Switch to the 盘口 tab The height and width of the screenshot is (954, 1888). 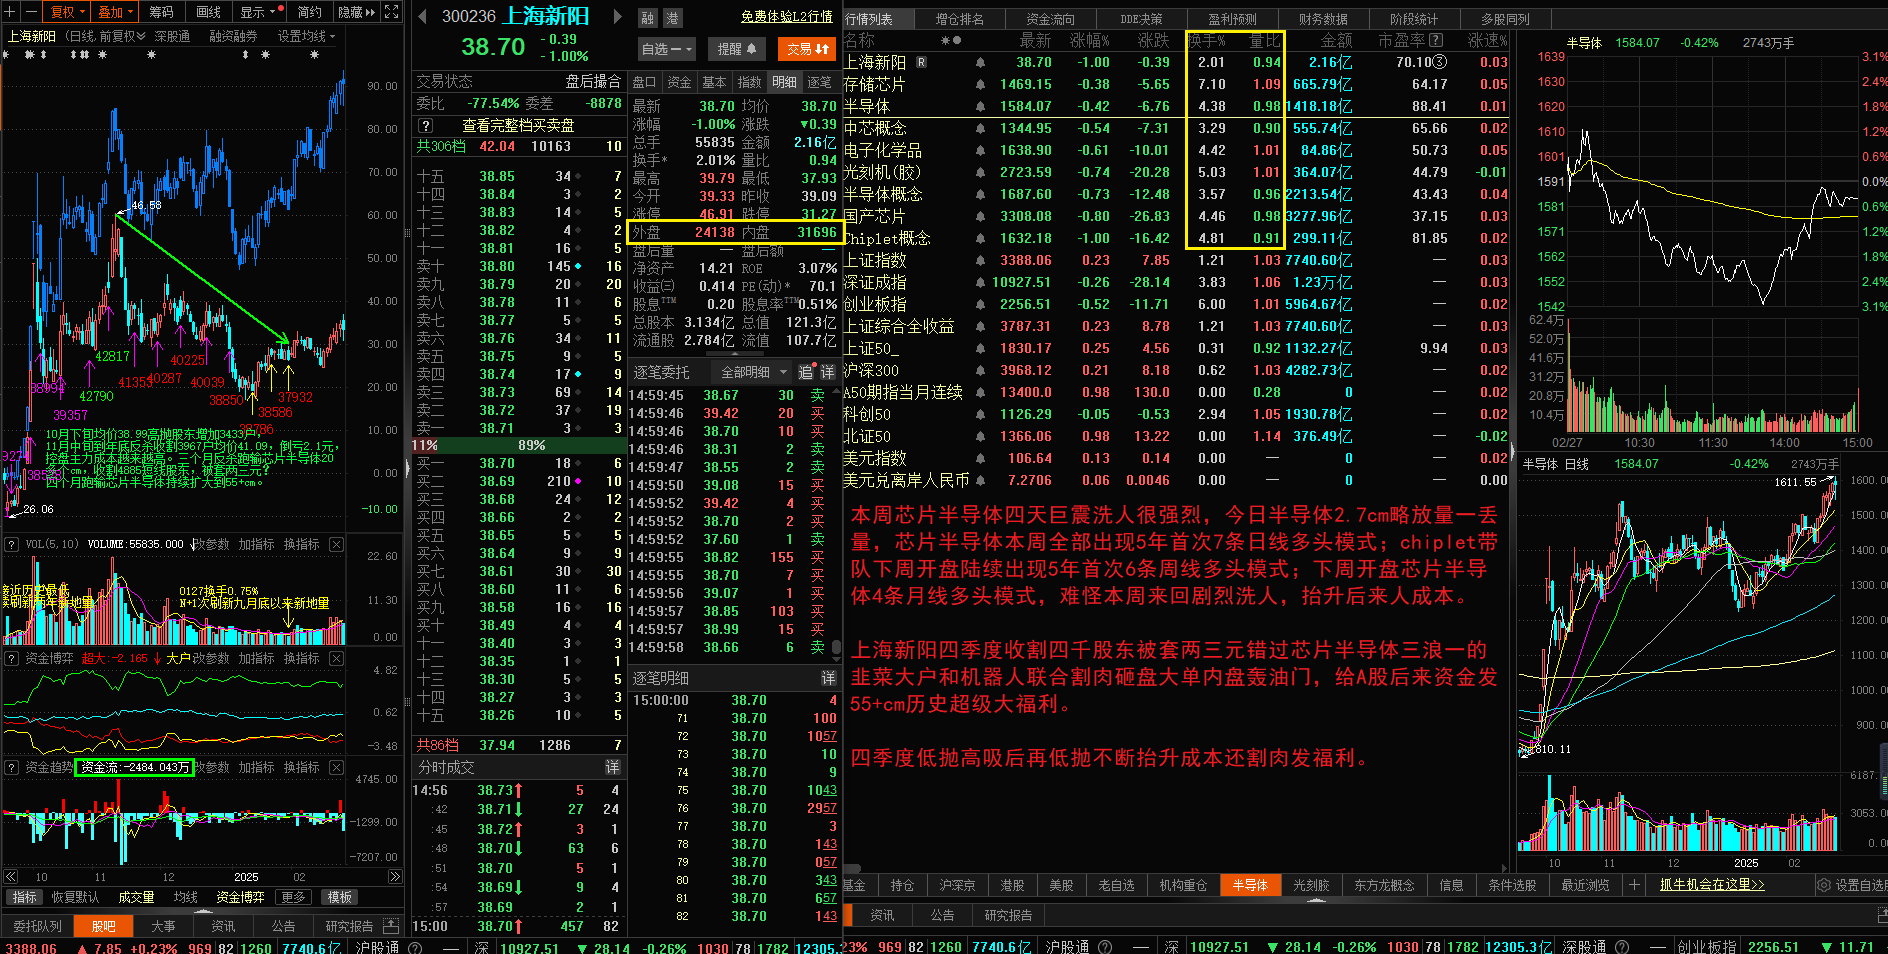click(644, 82)
